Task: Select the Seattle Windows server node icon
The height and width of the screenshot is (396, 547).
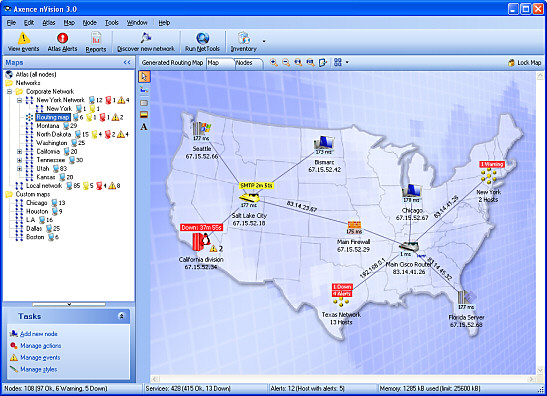Action: [202, 129]
